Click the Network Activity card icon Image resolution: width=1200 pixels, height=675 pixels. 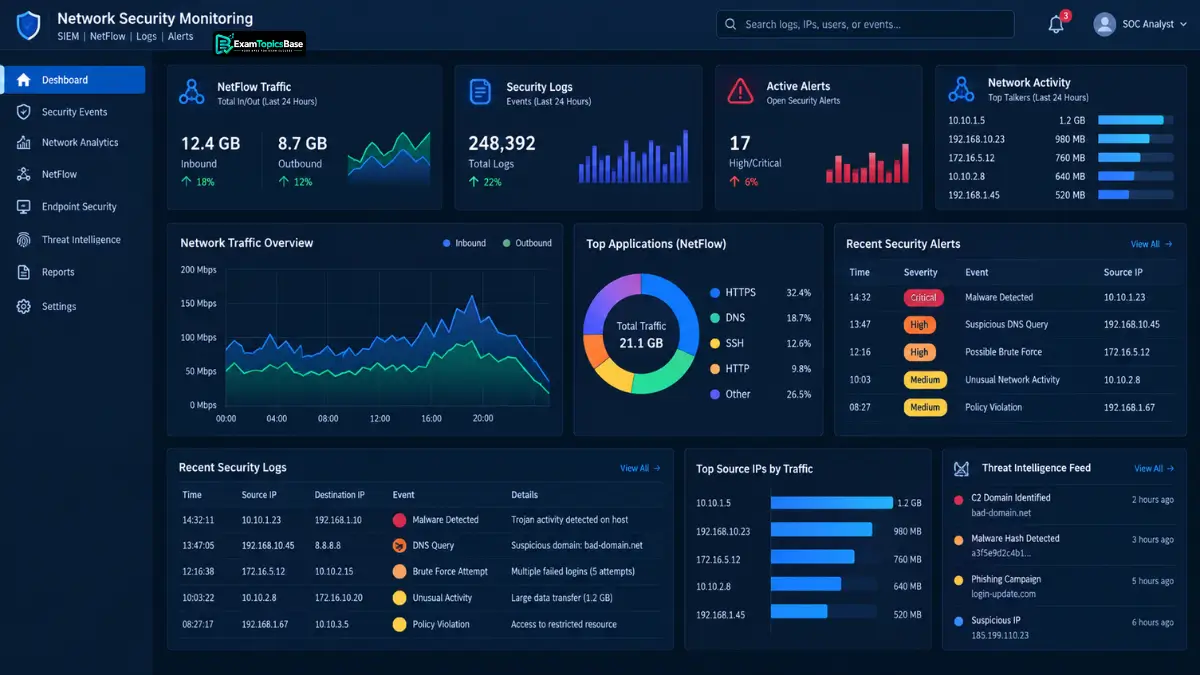point(962,89)
